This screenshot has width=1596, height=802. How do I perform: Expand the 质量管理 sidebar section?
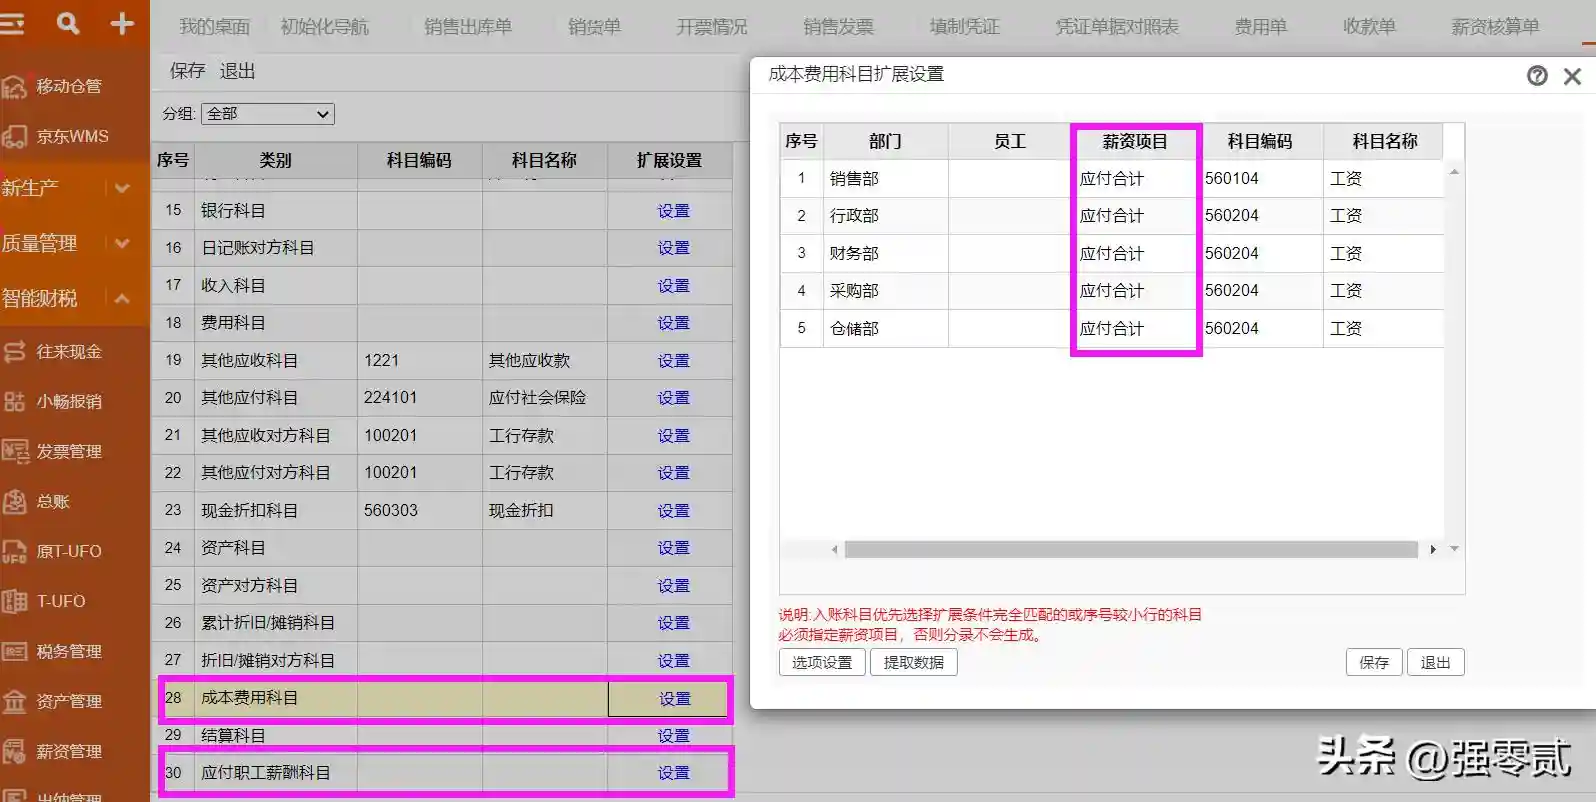[x=122, y=243]
